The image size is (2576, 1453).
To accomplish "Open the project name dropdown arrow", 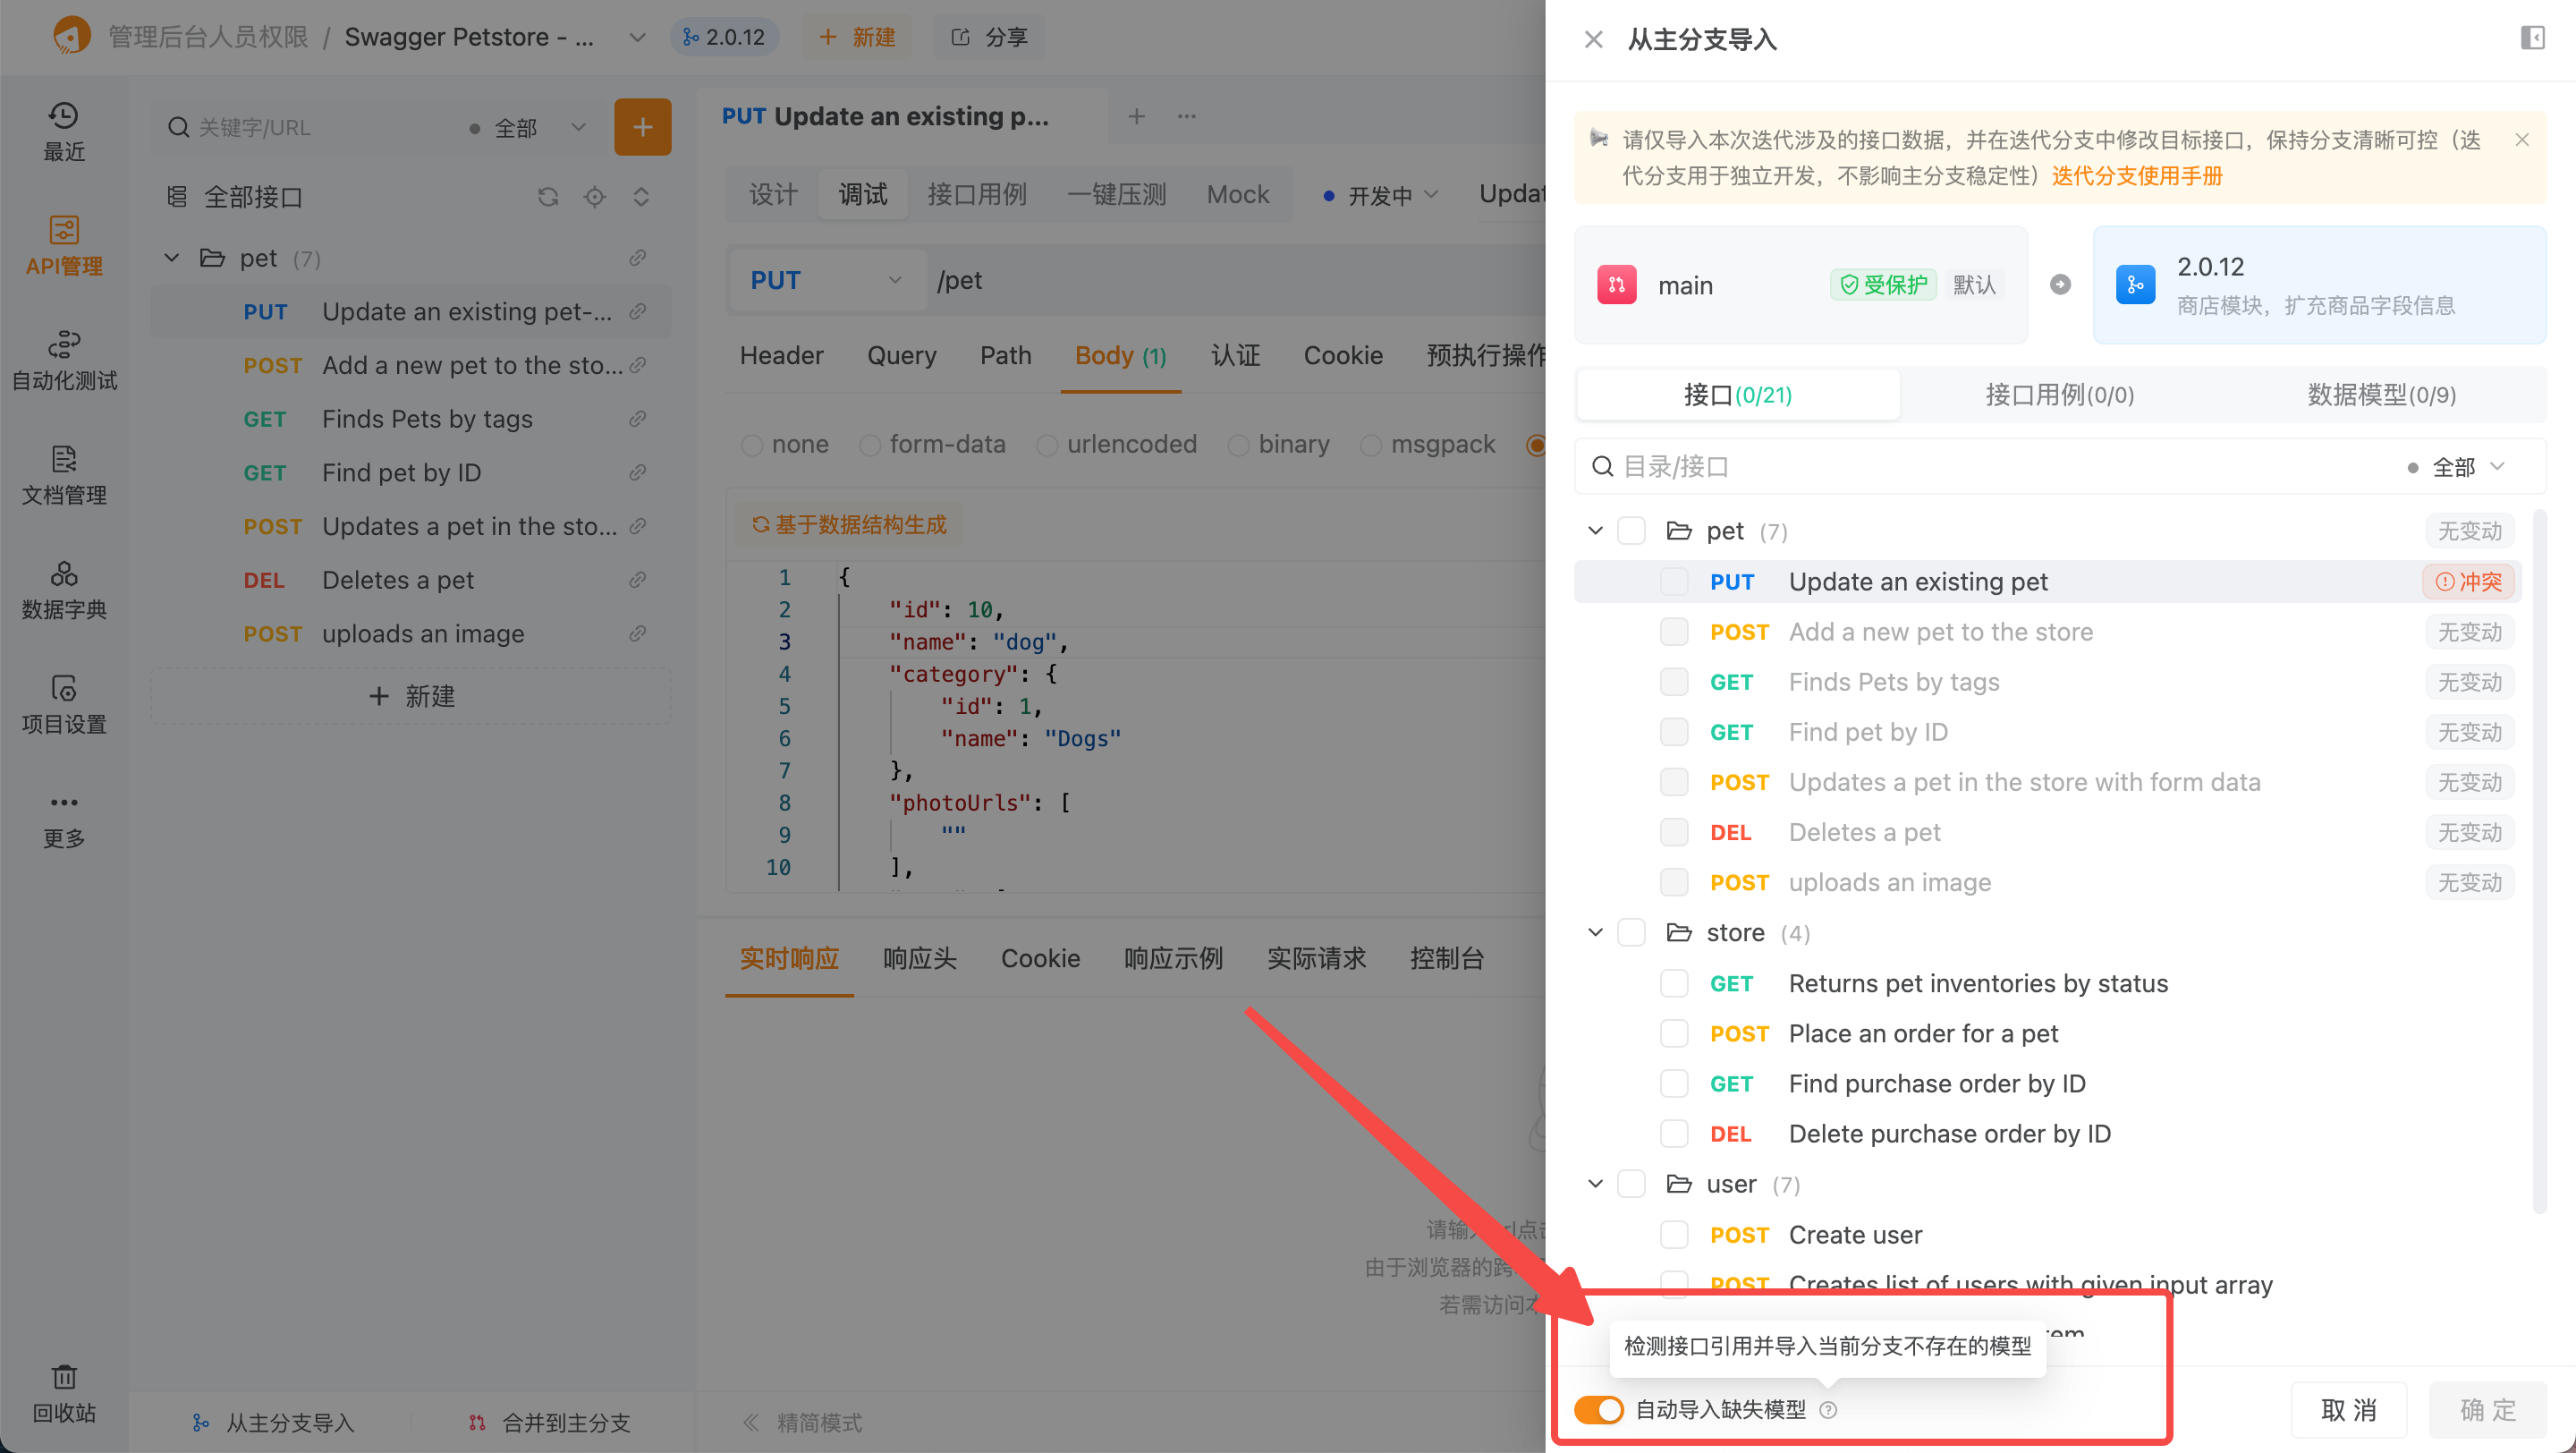I will (x=637, y=38).
